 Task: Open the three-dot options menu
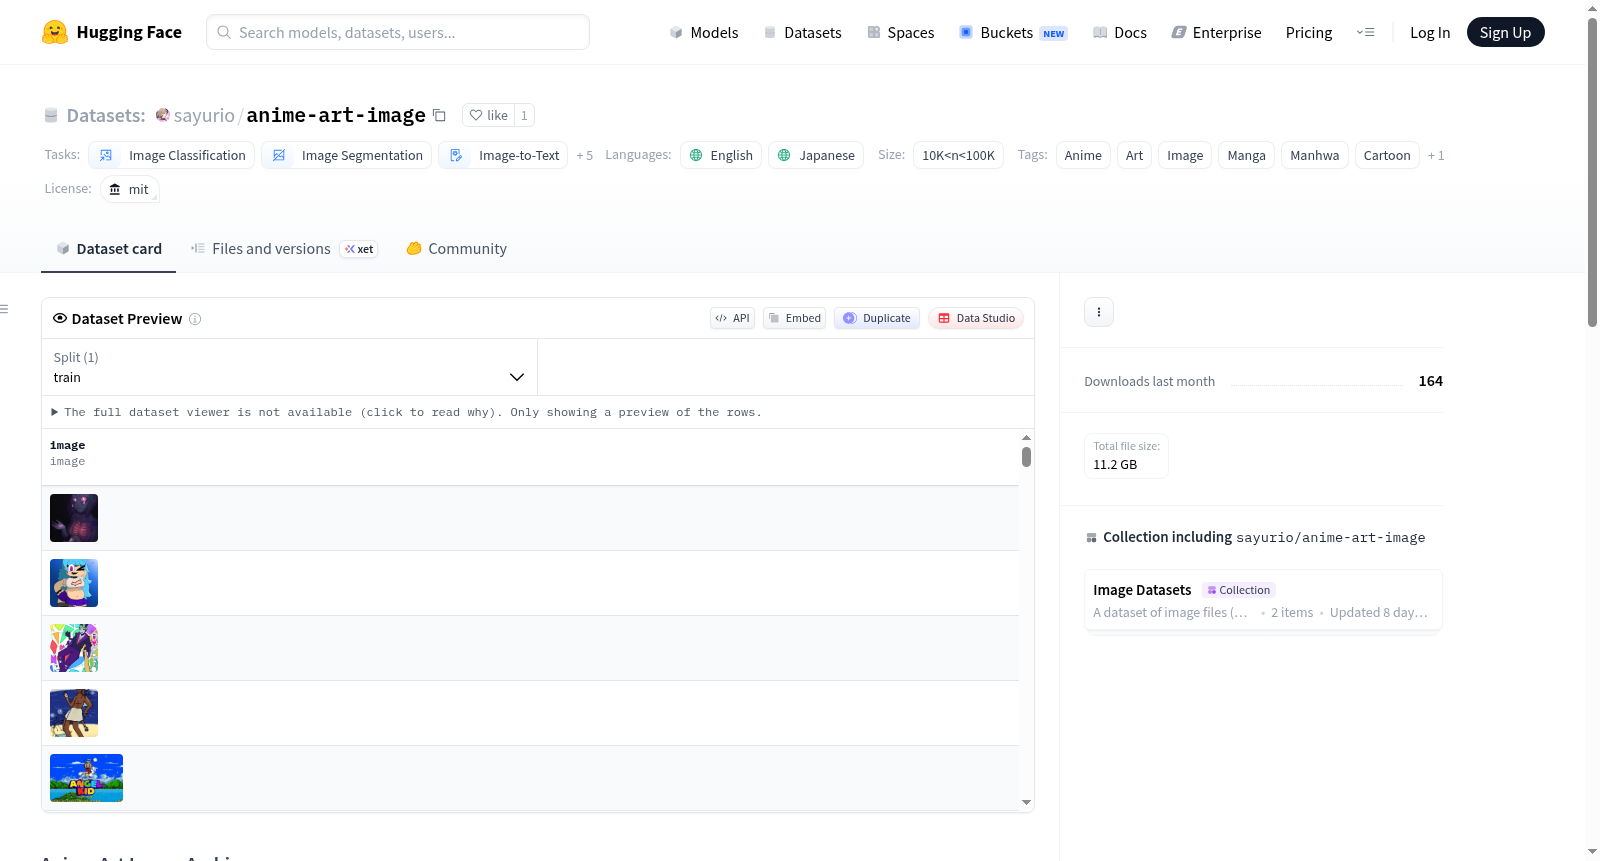point(1099,312)
